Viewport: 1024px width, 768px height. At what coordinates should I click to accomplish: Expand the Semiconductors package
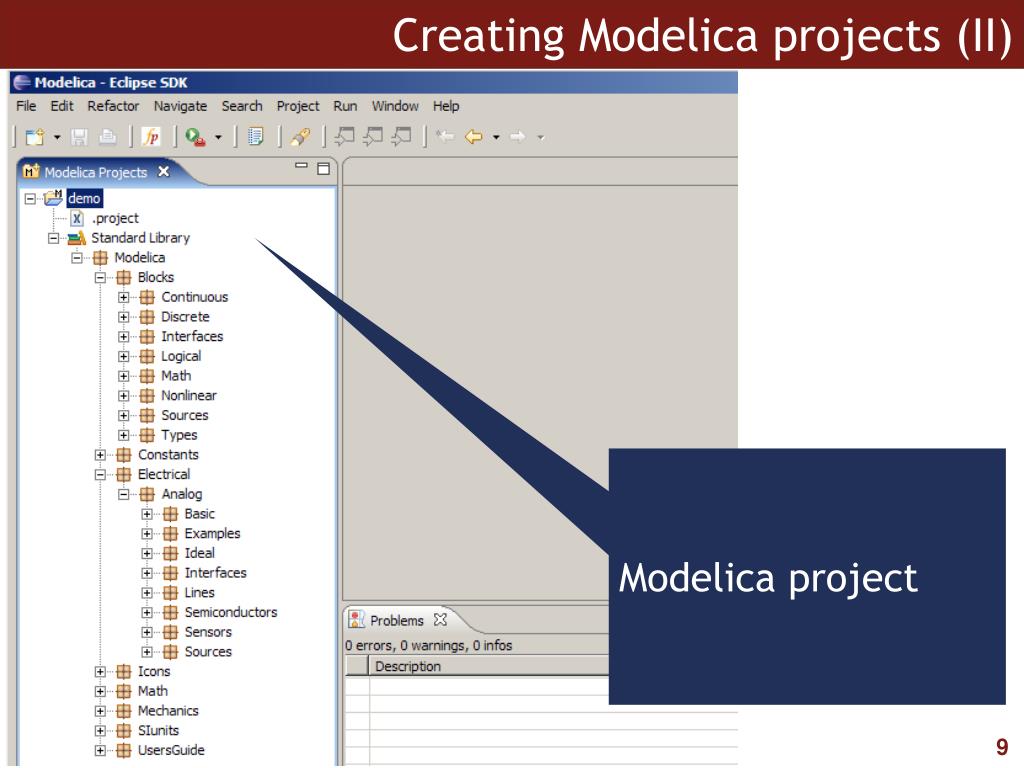click(x=147, y=613)
